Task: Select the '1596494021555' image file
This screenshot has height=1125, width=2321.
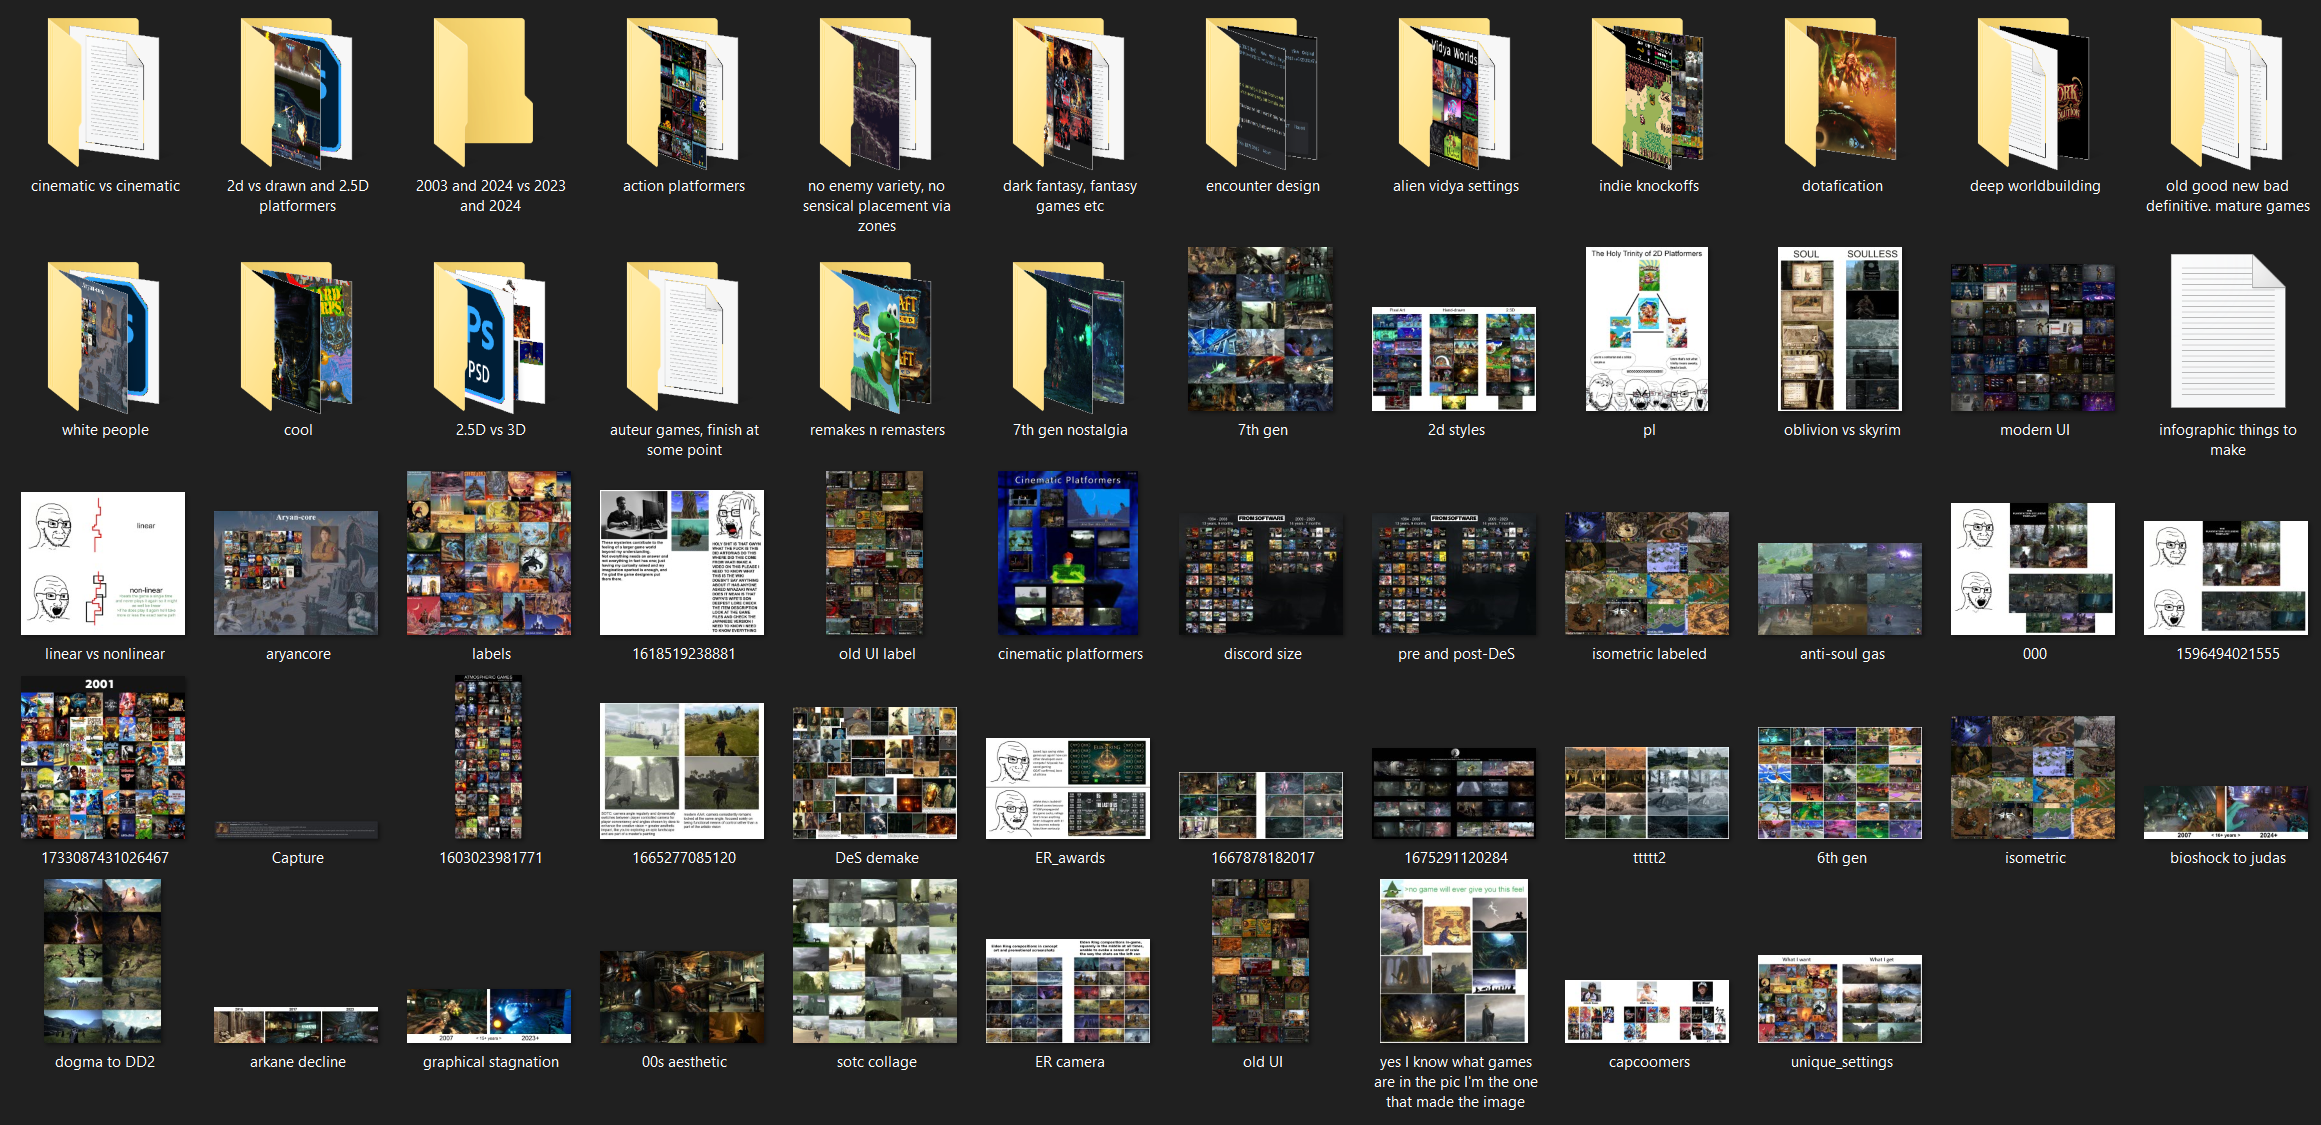Action: pyautogui.click(x=2226, y=578)
